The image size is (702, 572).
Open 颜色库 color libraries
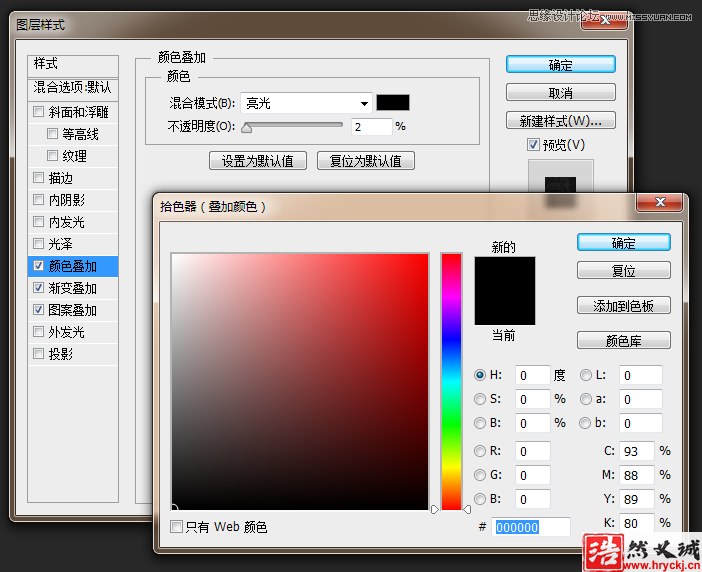coord(624,340)
